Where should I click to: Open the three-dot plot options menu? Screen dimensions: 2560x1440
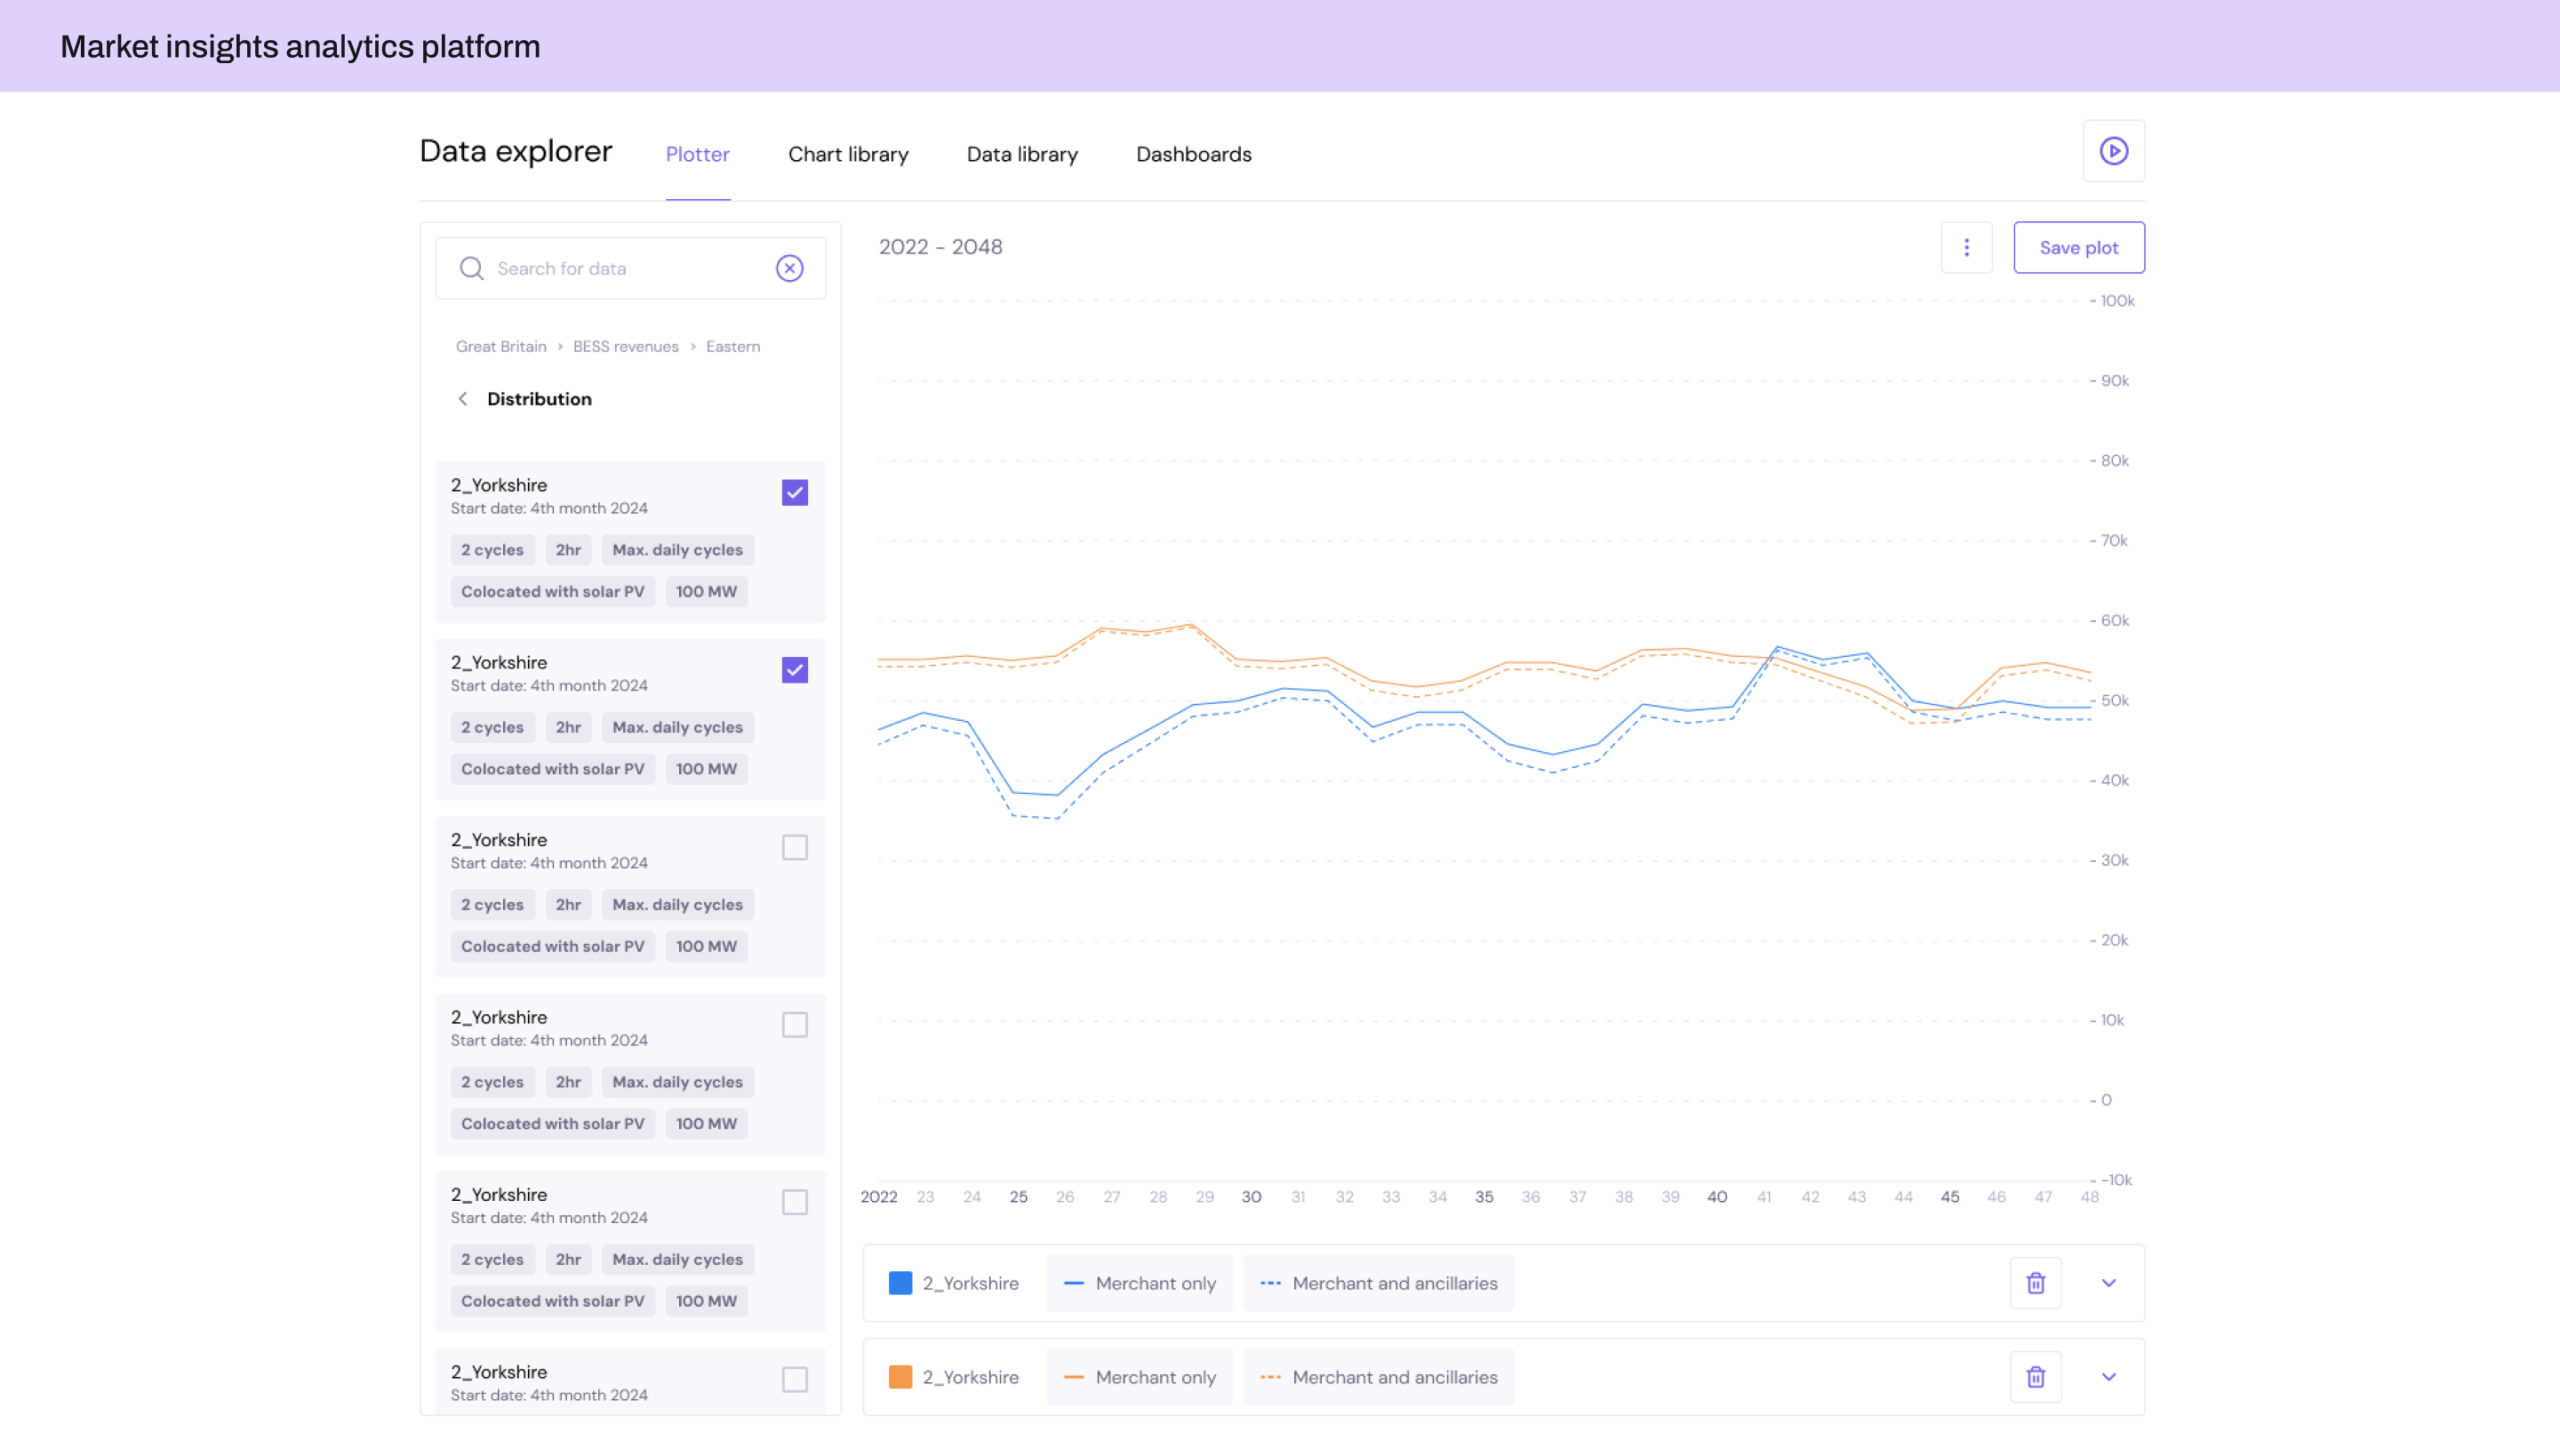(1966, 247)
